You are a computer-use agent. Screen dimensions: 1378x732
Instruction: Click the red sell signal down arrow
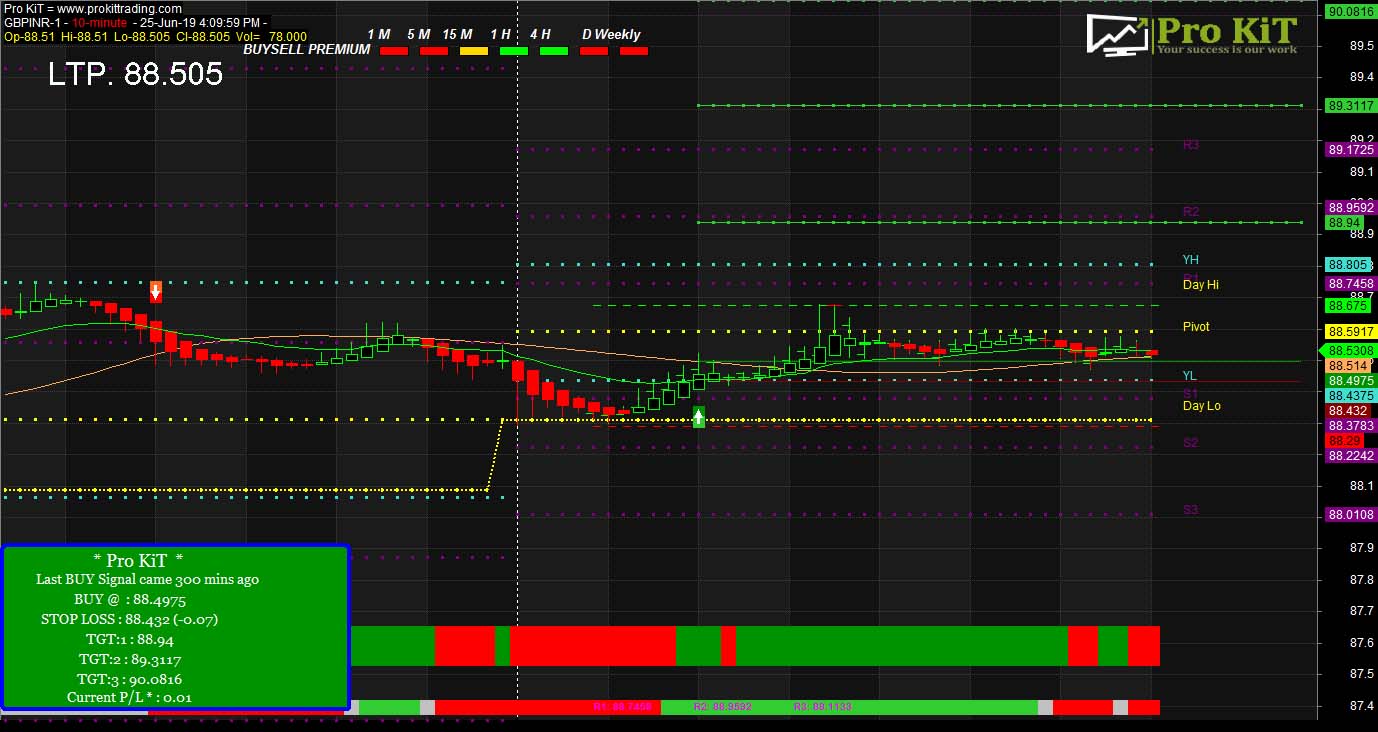point(156,292)
